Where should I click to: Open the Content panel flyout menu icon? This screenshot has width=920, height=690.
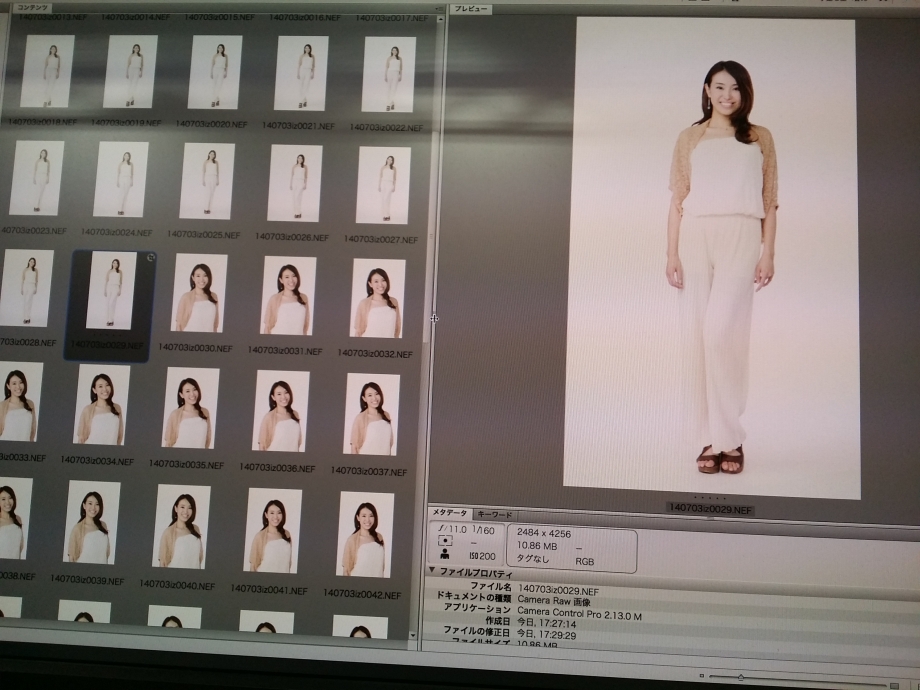pyautogui.click(x=439, y=10)
